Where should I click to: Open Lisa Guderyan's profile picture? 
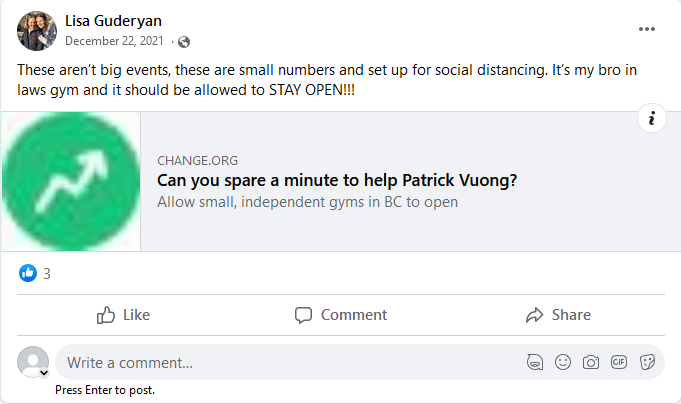[37, 31]
